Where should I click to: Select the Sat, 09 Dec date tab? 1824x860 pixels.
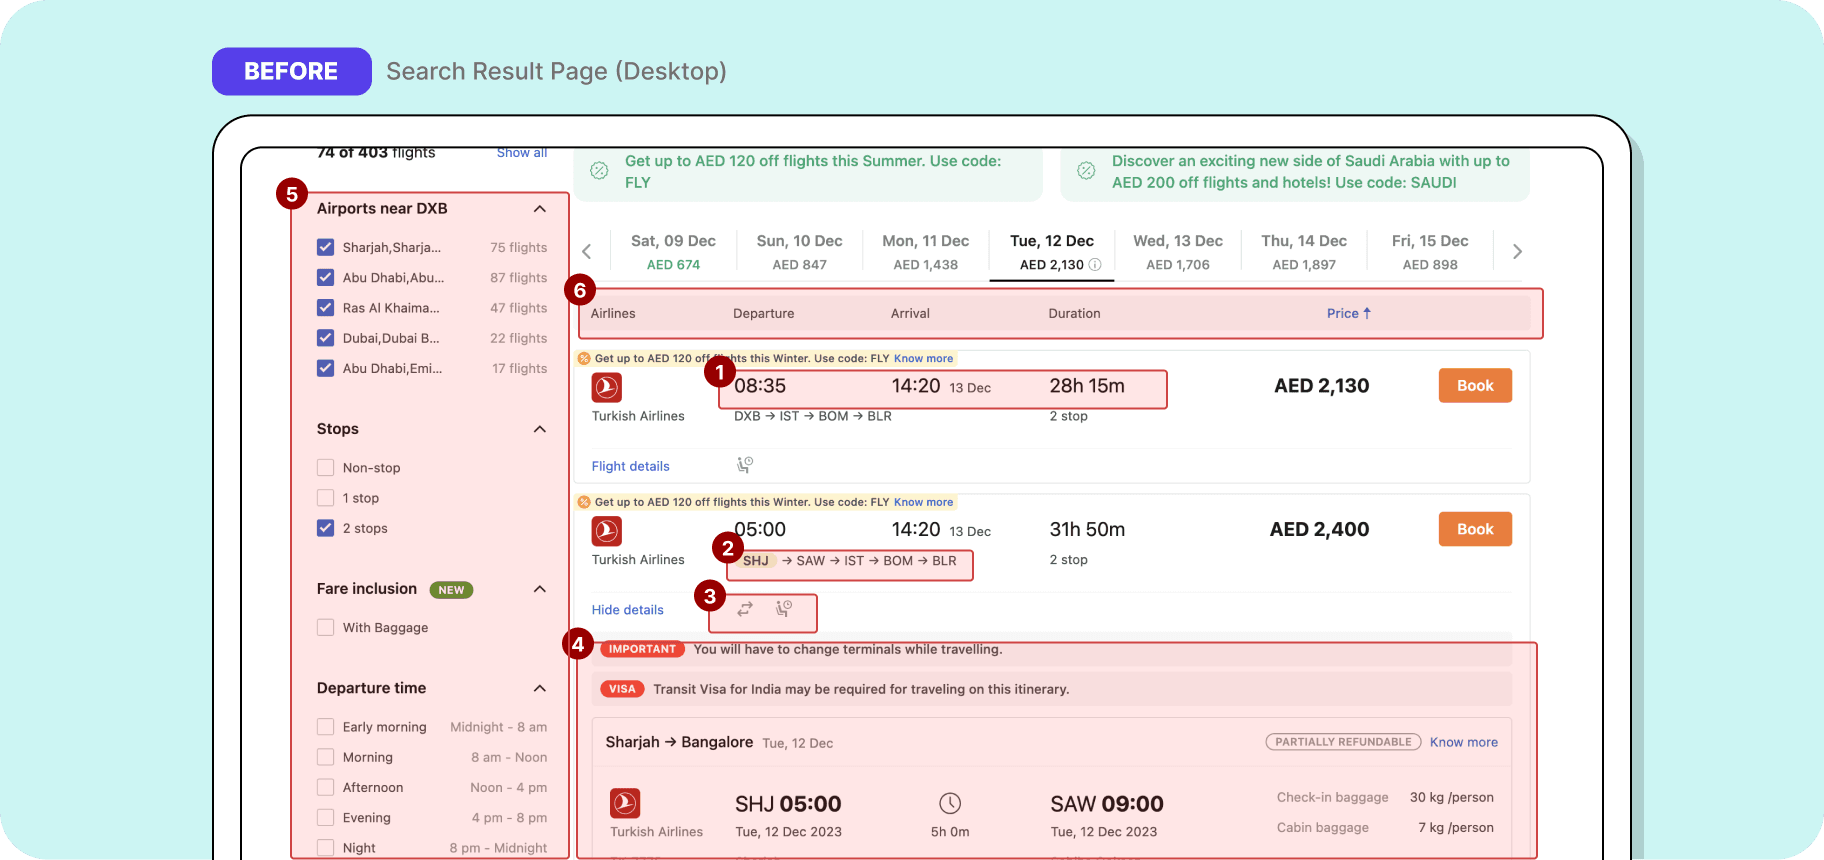673,252
